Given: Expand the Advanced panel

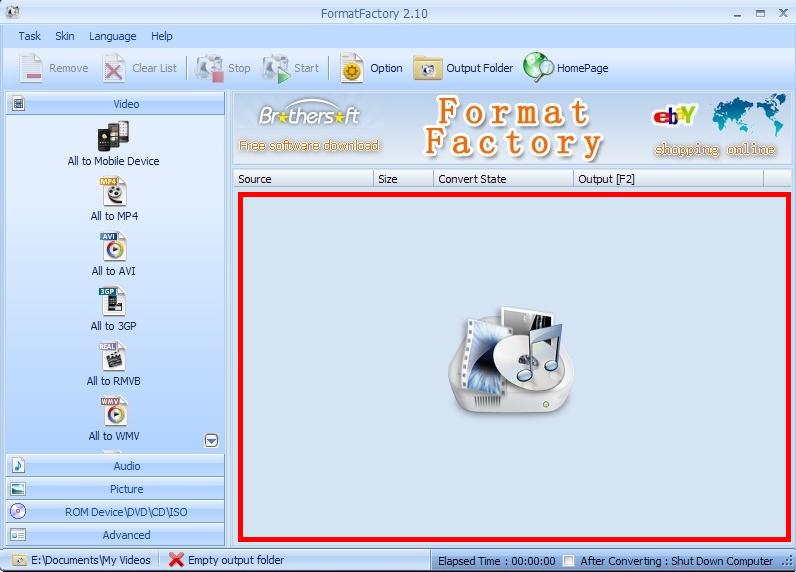Looking at the screenshot, I should coord(115,535).
